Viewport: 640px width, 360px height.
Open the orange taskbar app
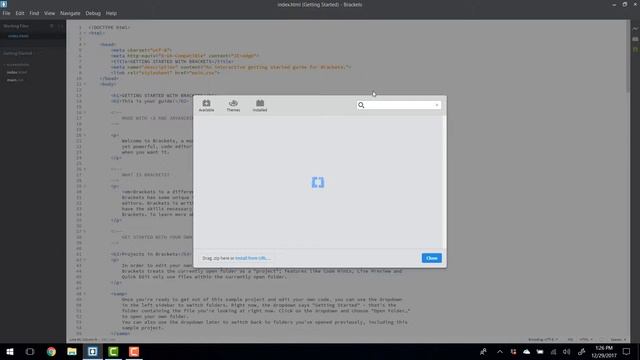[x=134, y=351]
